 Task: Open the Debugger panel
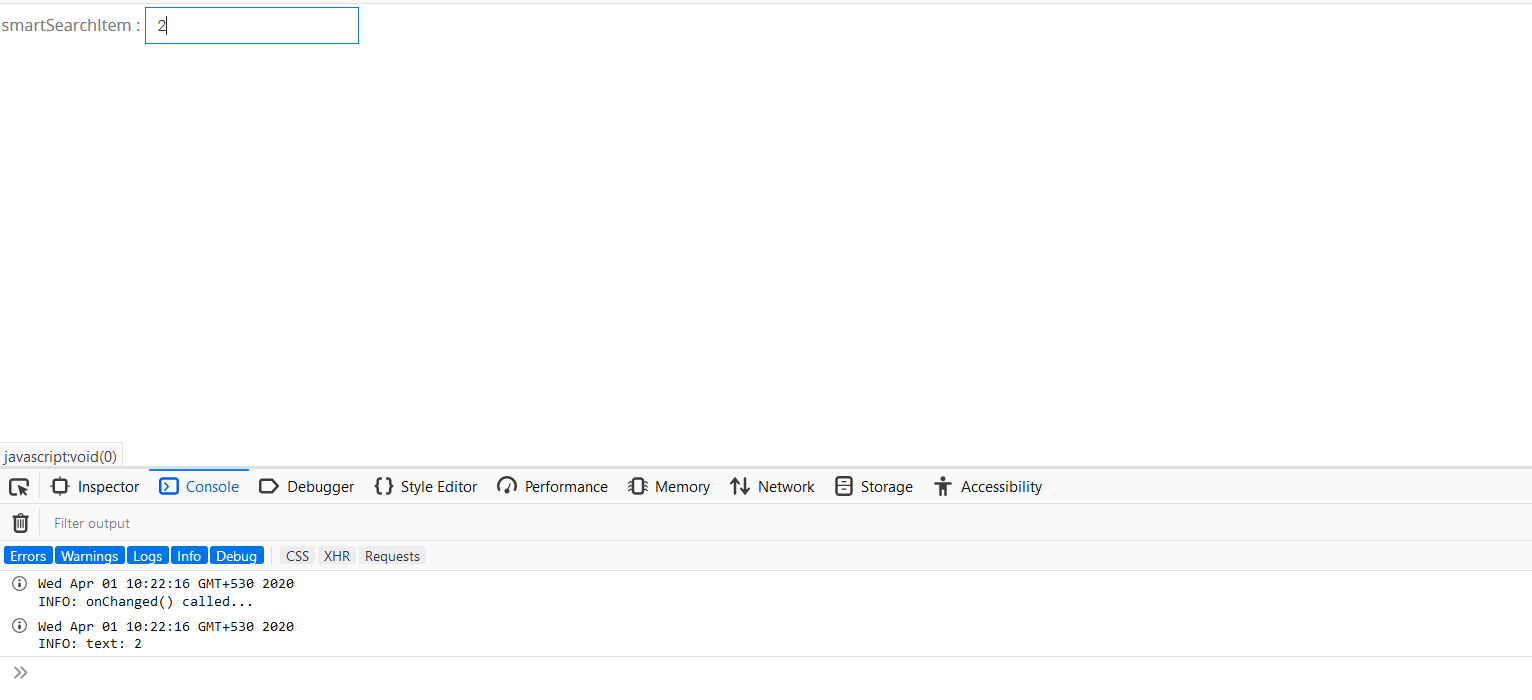307,487
